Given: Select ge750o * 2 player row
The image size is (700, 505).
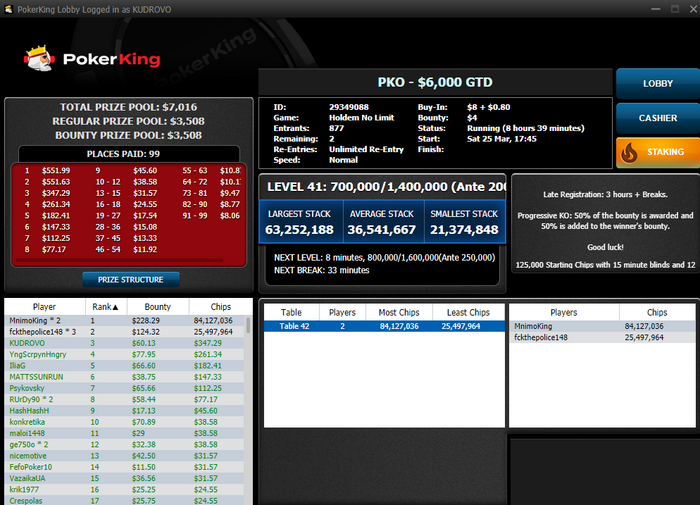Looking at the screenshot, I should [124, 445].
